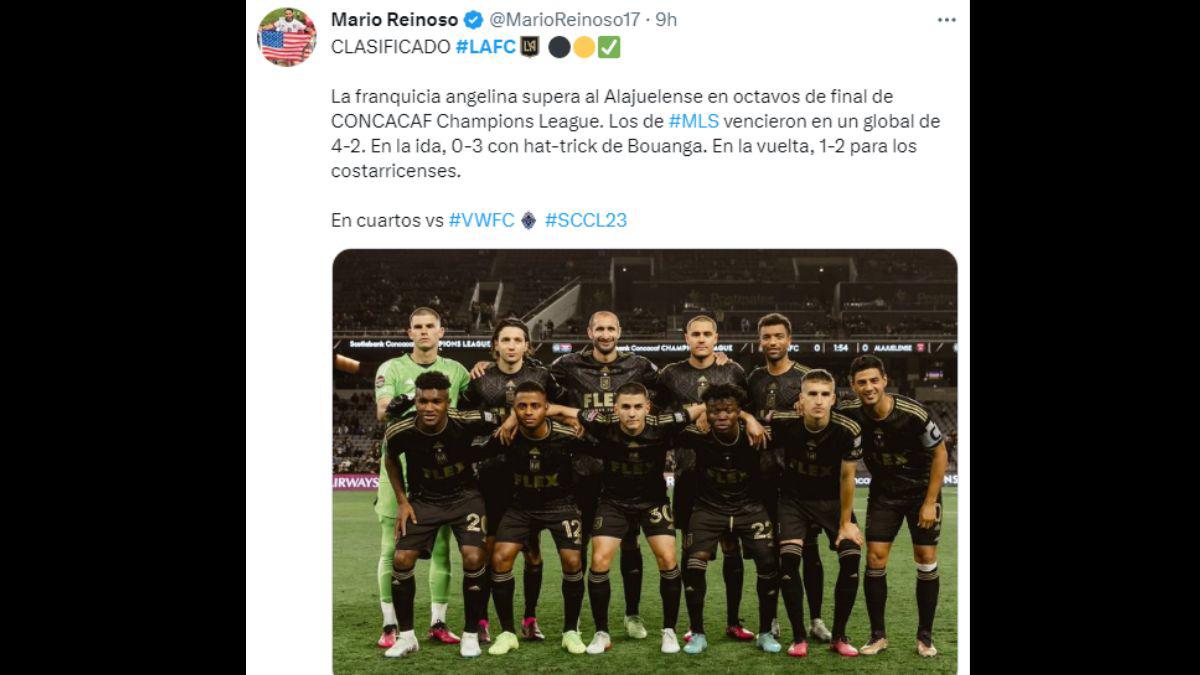This screenshot has width=1200, height=675.
Task: Open the #VWFC hashtag link
Action: 482,220
